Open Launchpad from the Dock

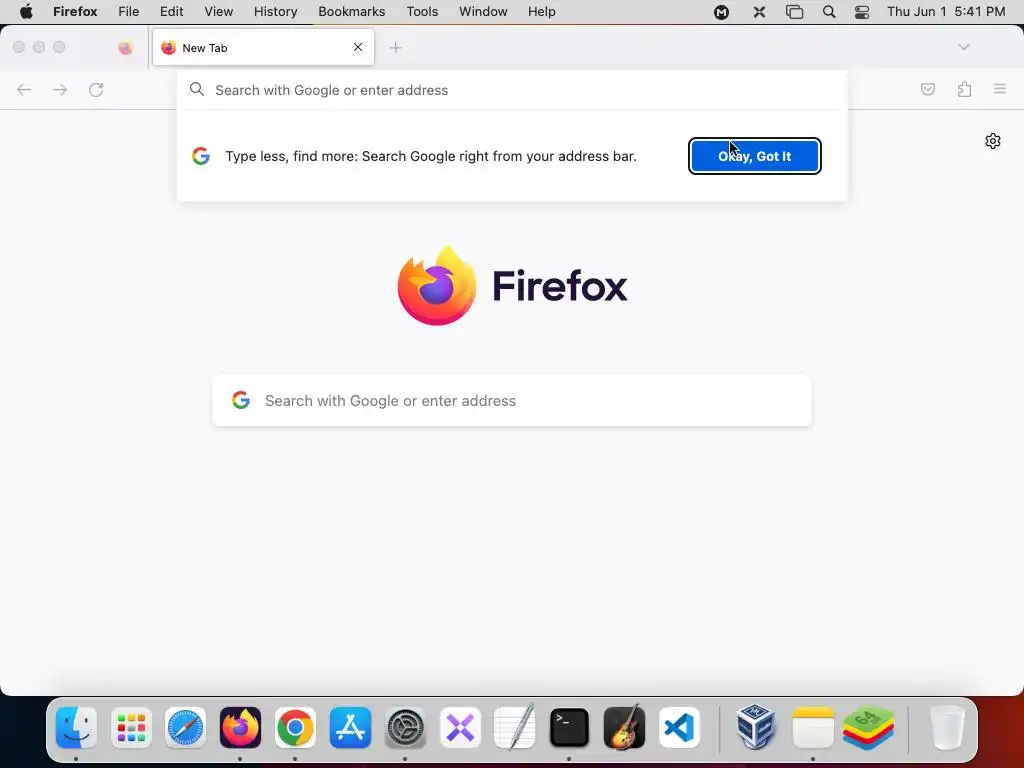coord(131,727)
